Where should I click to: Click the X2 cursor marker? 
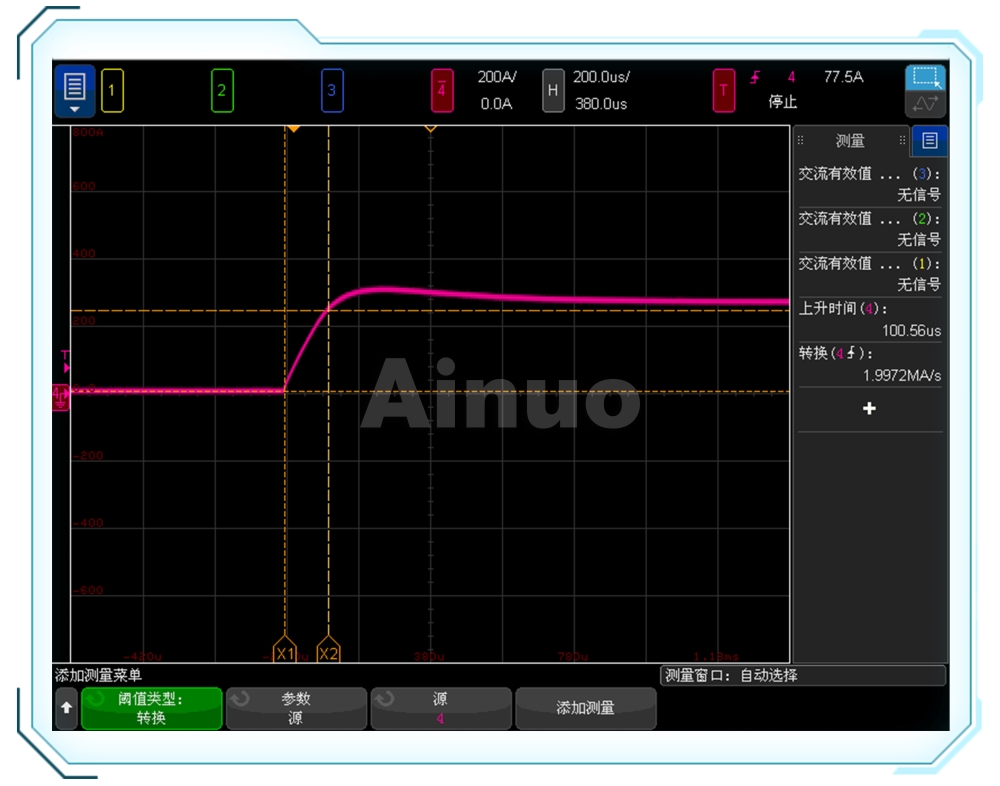pos(328,653)
